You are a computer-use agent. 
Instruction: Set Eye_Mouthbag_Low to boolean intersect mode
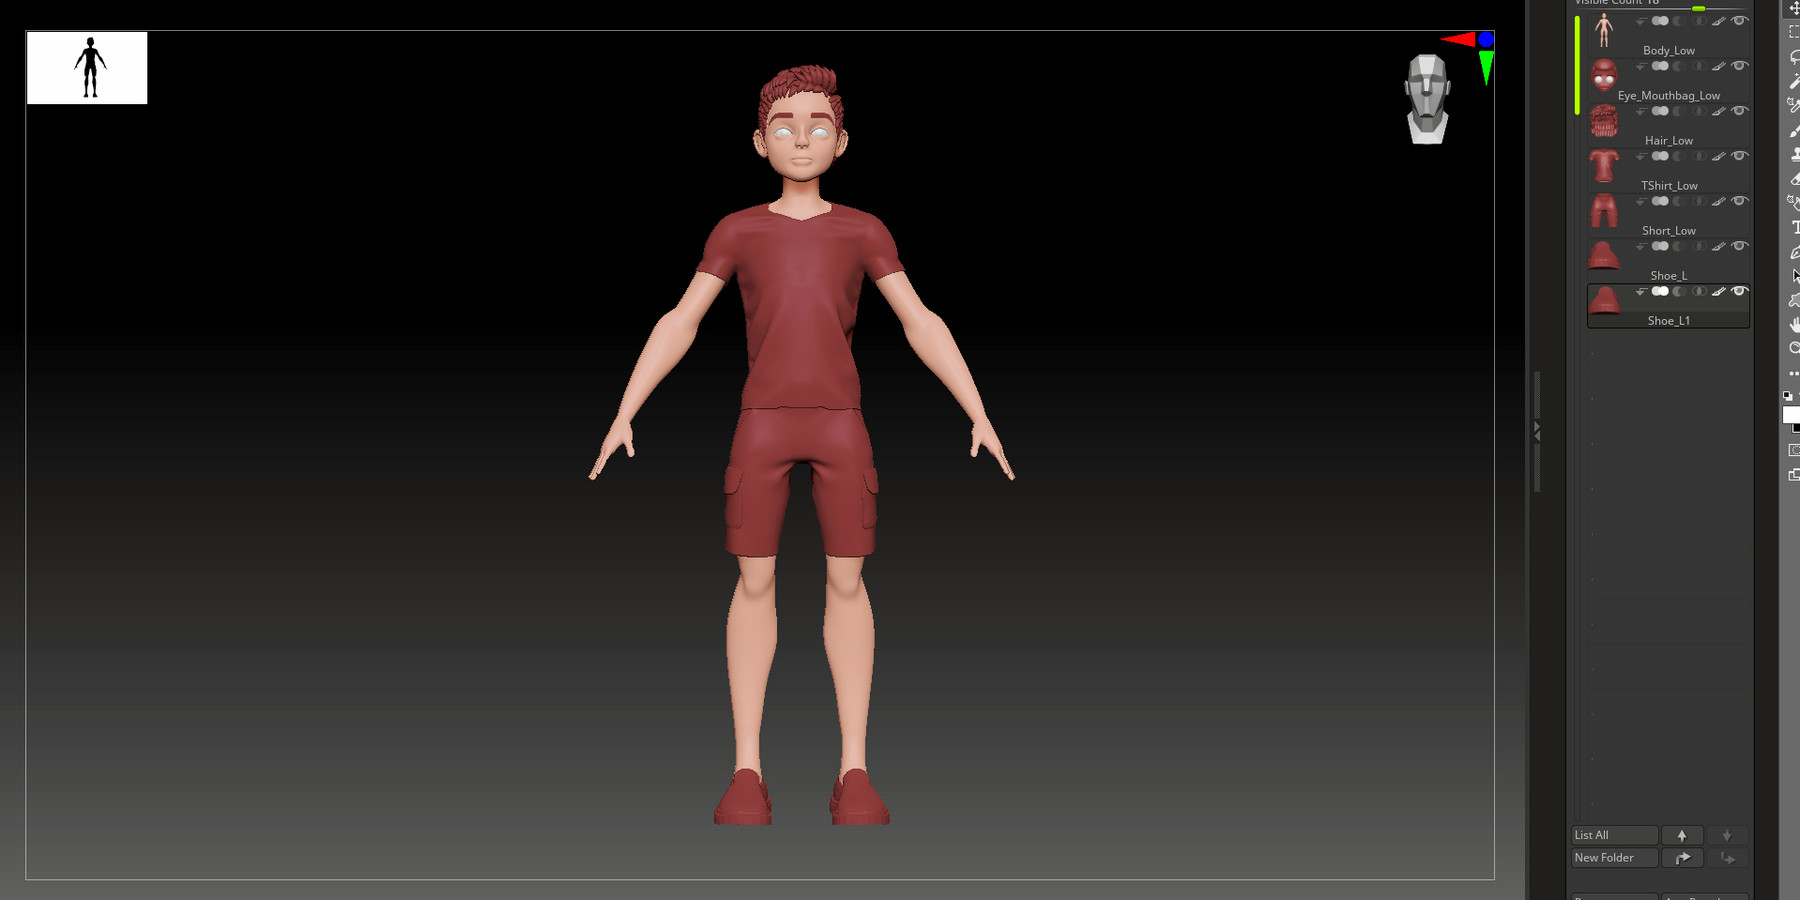1698,66
